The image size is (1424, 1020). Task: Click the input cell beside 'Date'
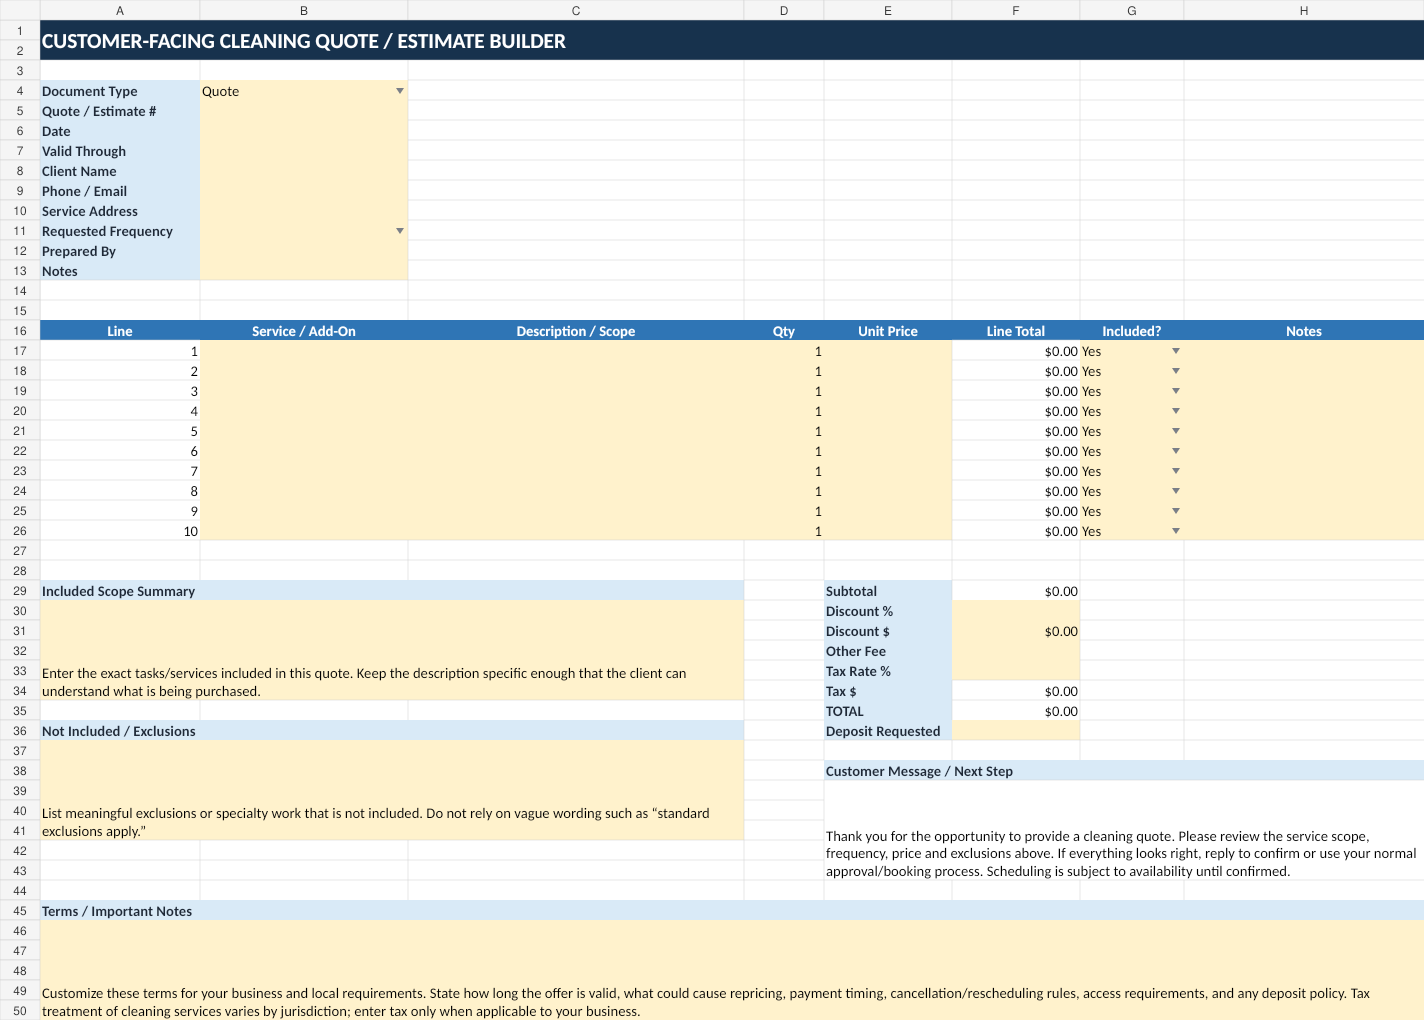click(x=304, y=131)
